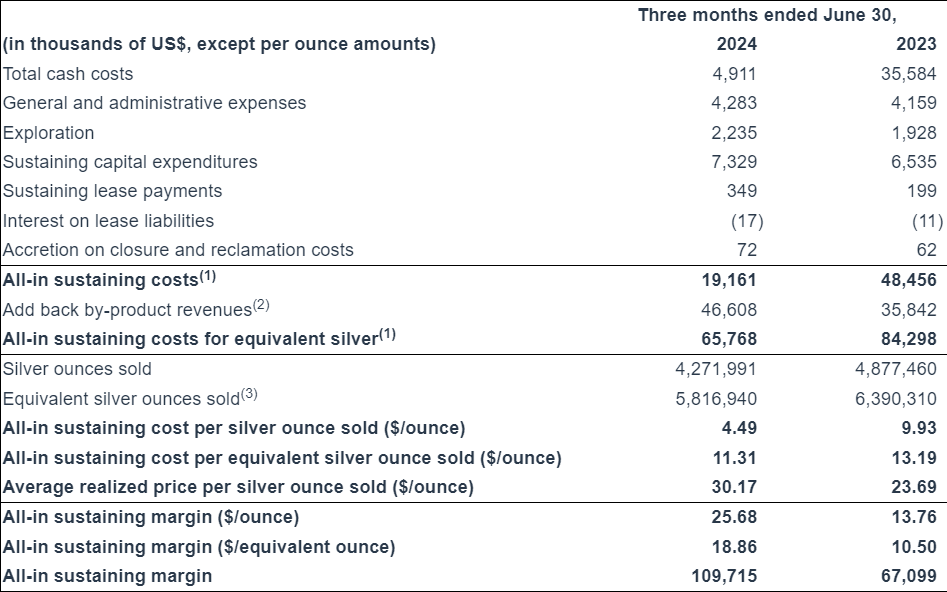
Task: Click the 2023 column header
Action: coord(917,44)
